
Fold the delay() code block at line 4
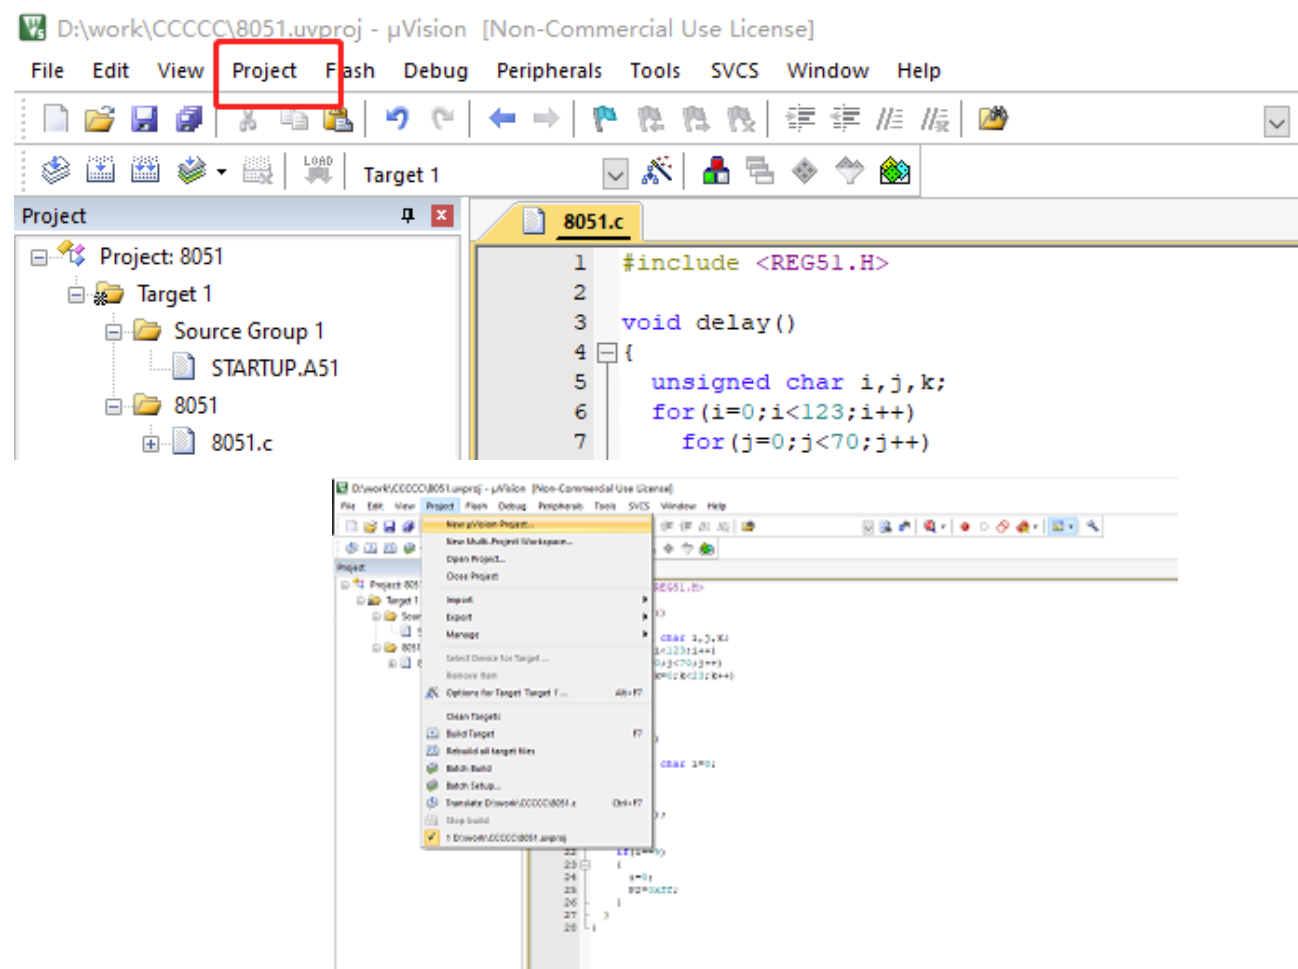[x=606, y=352]
